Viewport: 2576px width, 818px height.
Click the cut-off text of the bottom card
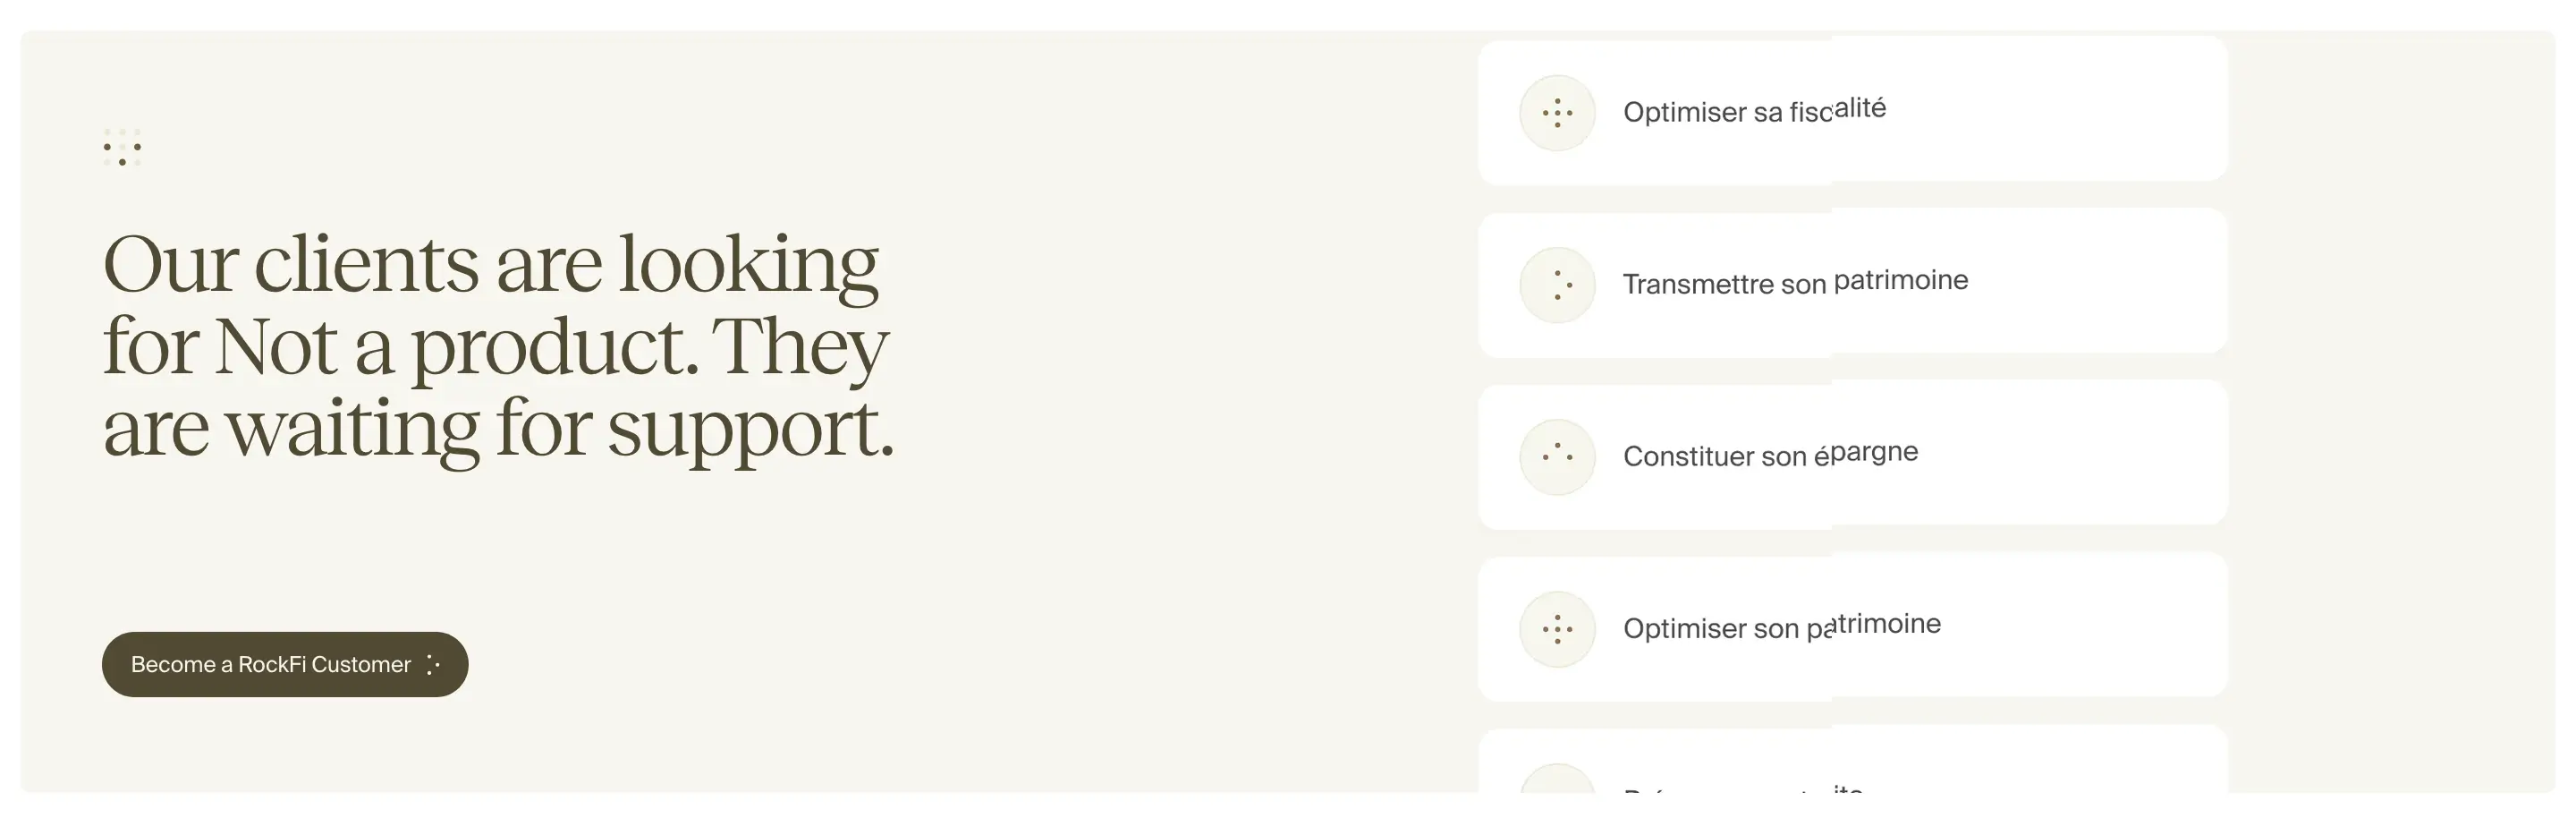pos(1742,790)
